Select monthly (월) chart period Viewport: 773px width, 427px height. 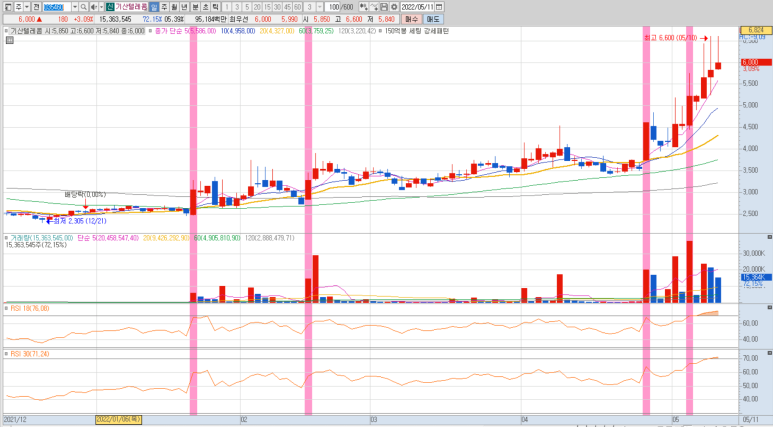point(174,7)
